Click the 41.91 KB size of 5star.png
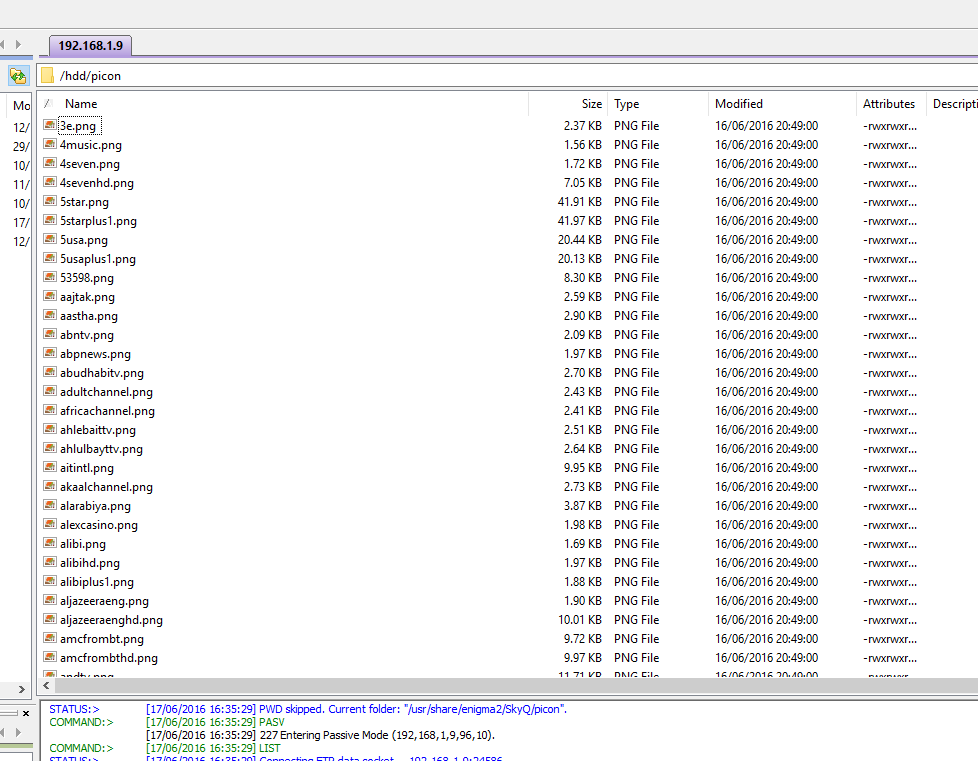The height and width of the screenshot is (761, 978). point(579,201)
